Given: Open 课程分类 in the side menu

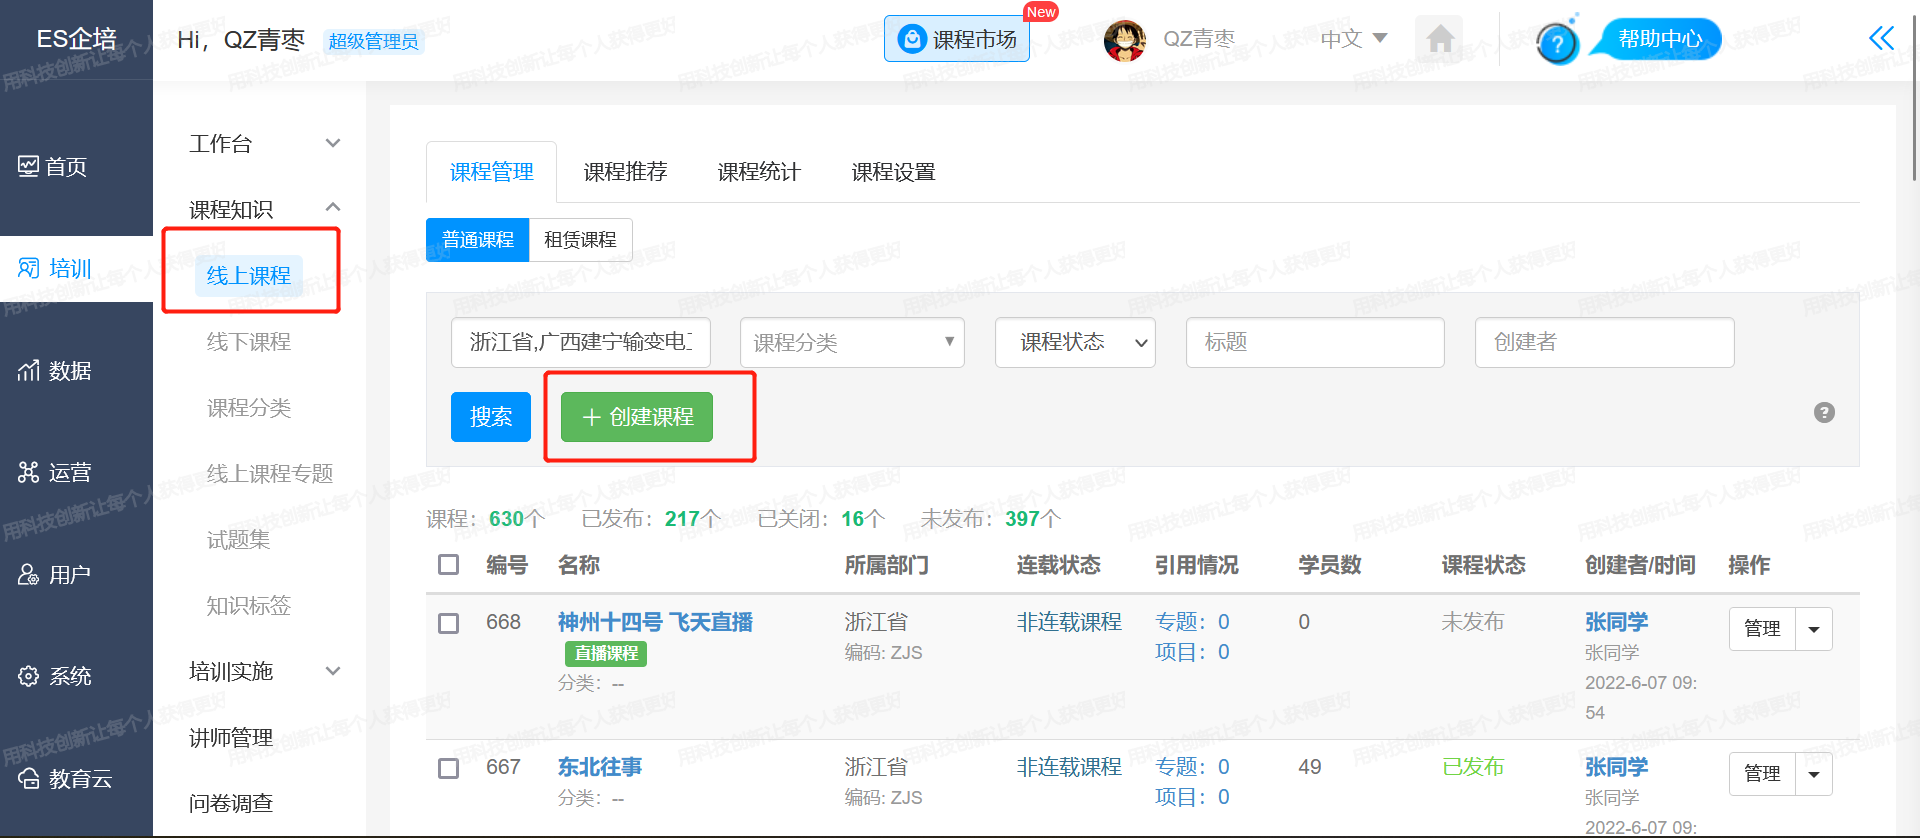Looking at the screenshot, I should [249, 408].
